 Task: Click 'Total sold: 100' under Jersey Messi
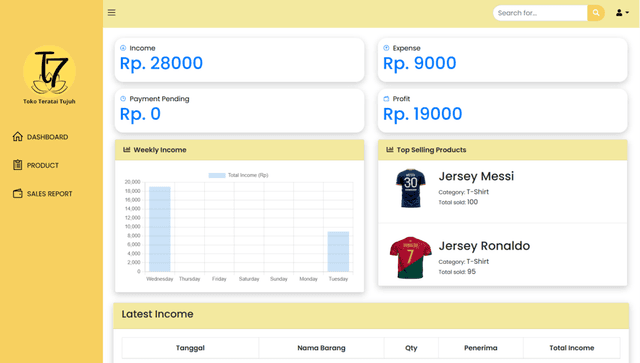(x=458, y=202)
